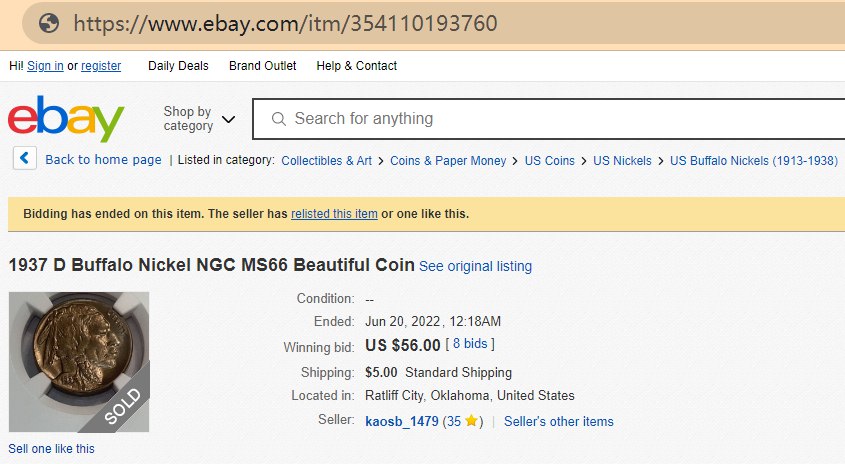Open the sold Buffalo Nickel thumbnail
Screen dimensions: 845x464
point(79,362)
